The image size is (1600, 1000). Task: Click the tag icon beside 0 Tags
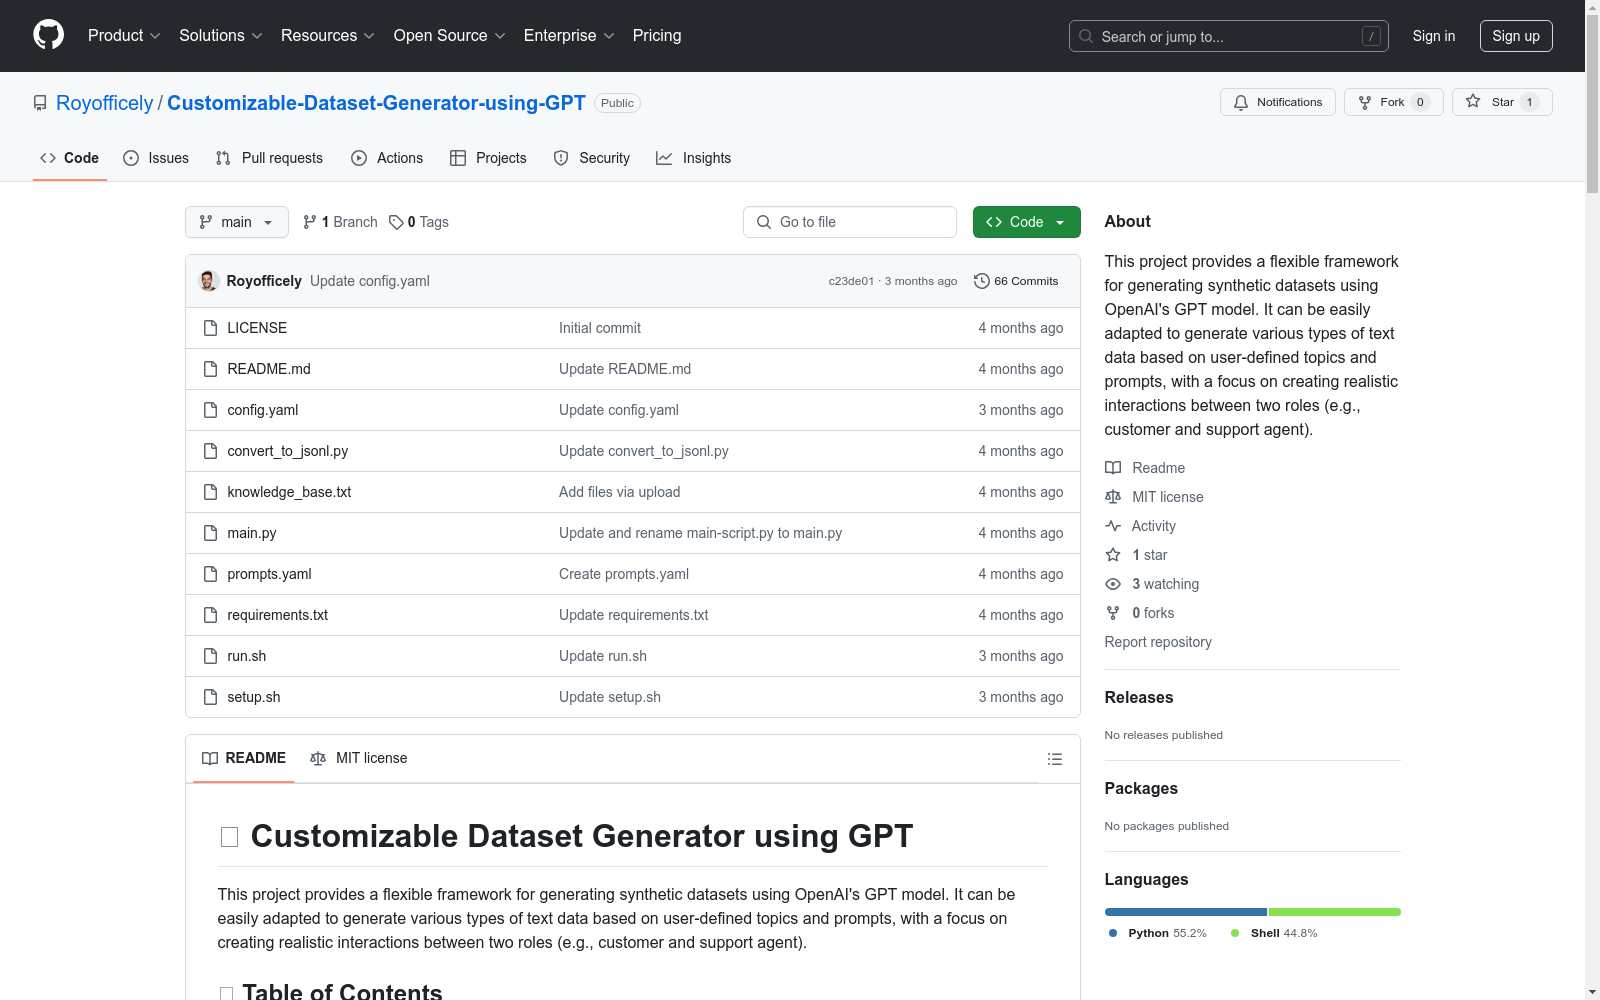tap(396, 222)
